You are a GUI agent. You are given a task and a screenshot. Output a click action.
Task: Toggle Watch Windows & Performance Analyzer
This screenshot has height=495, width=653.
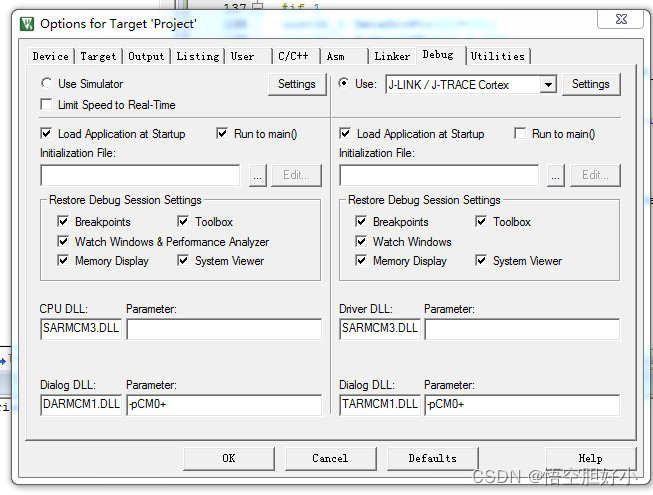click(x=63, y=241)
